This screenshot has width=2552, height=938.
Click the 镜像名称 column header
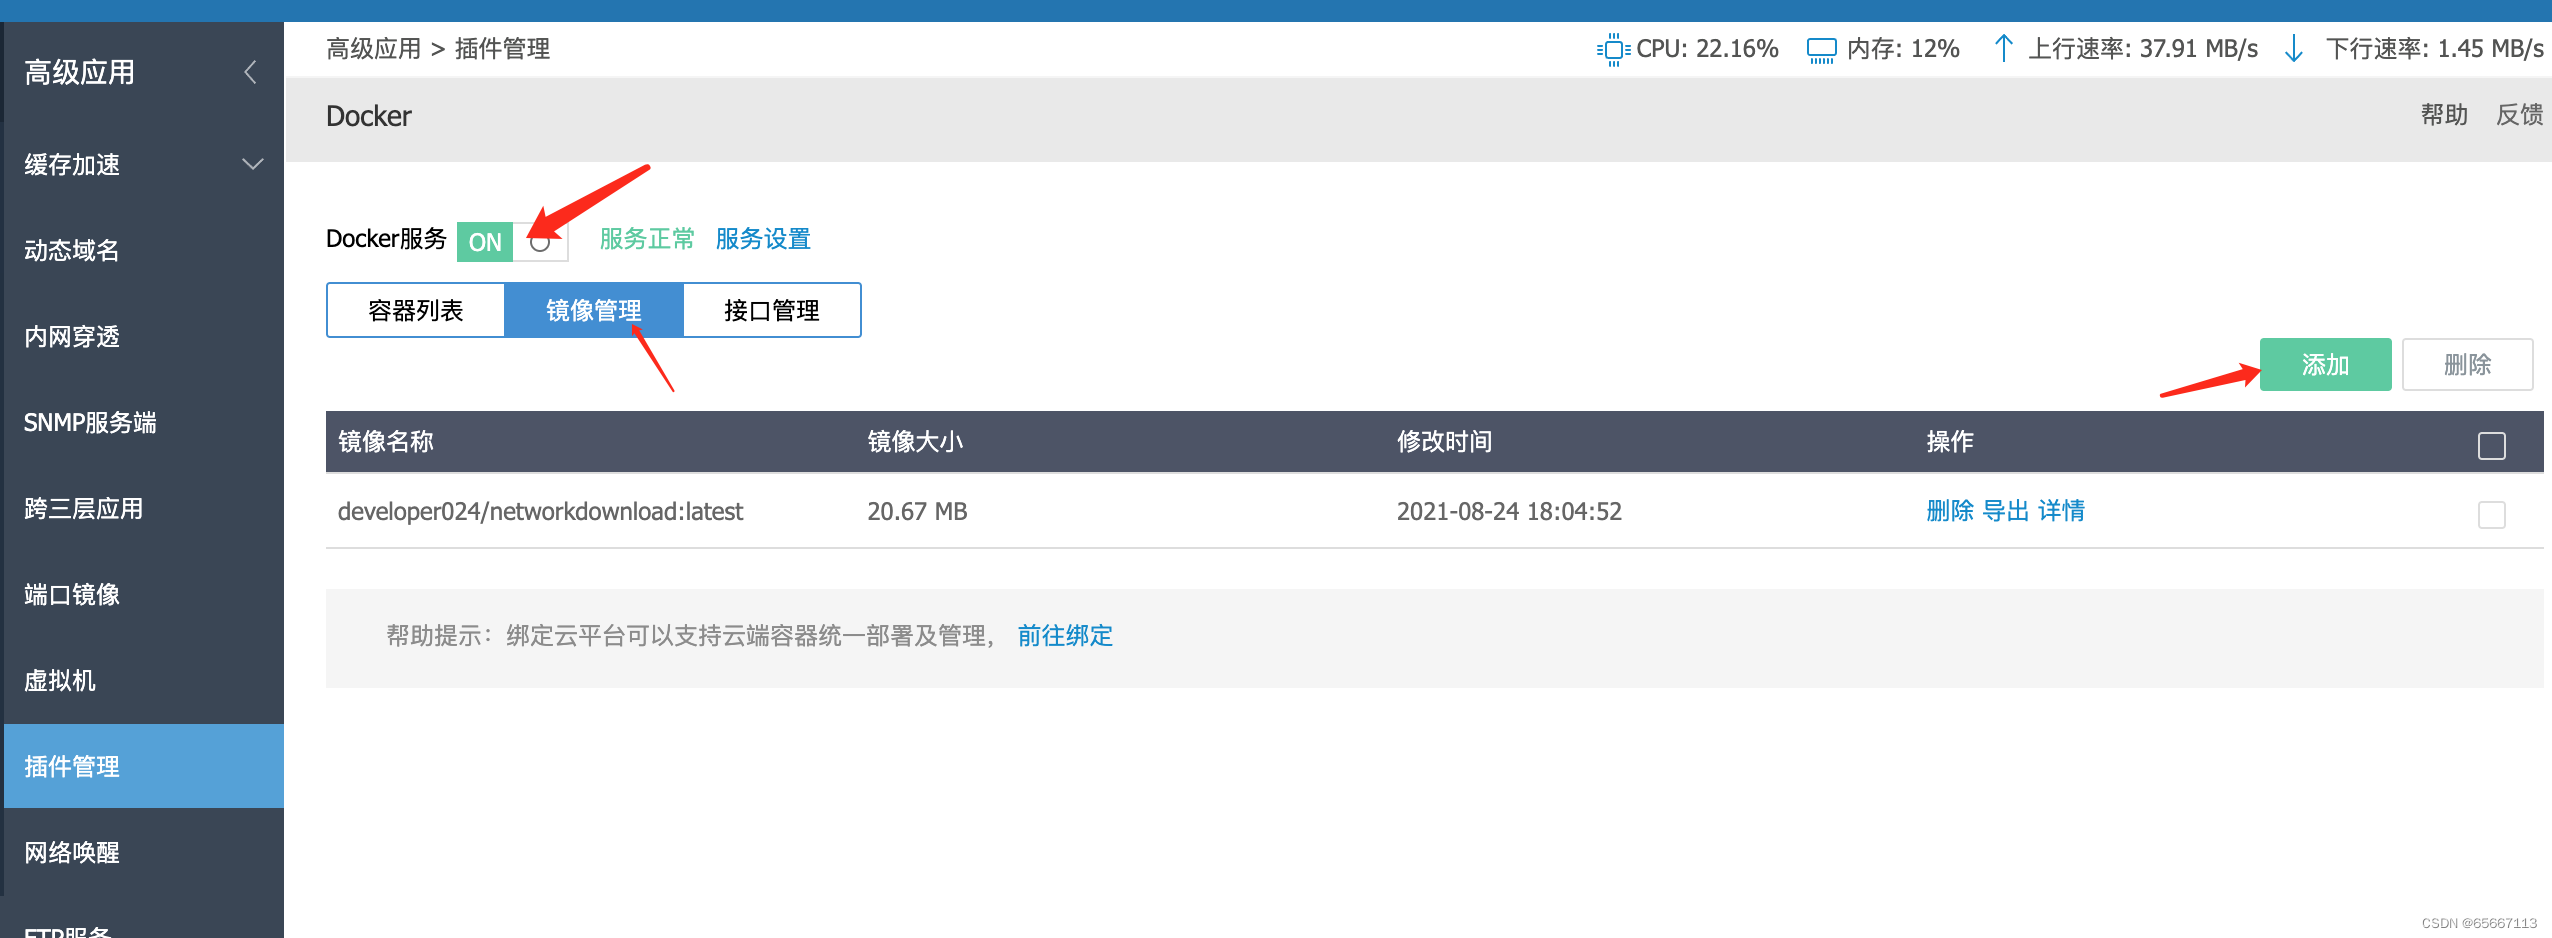click(386, 441)
